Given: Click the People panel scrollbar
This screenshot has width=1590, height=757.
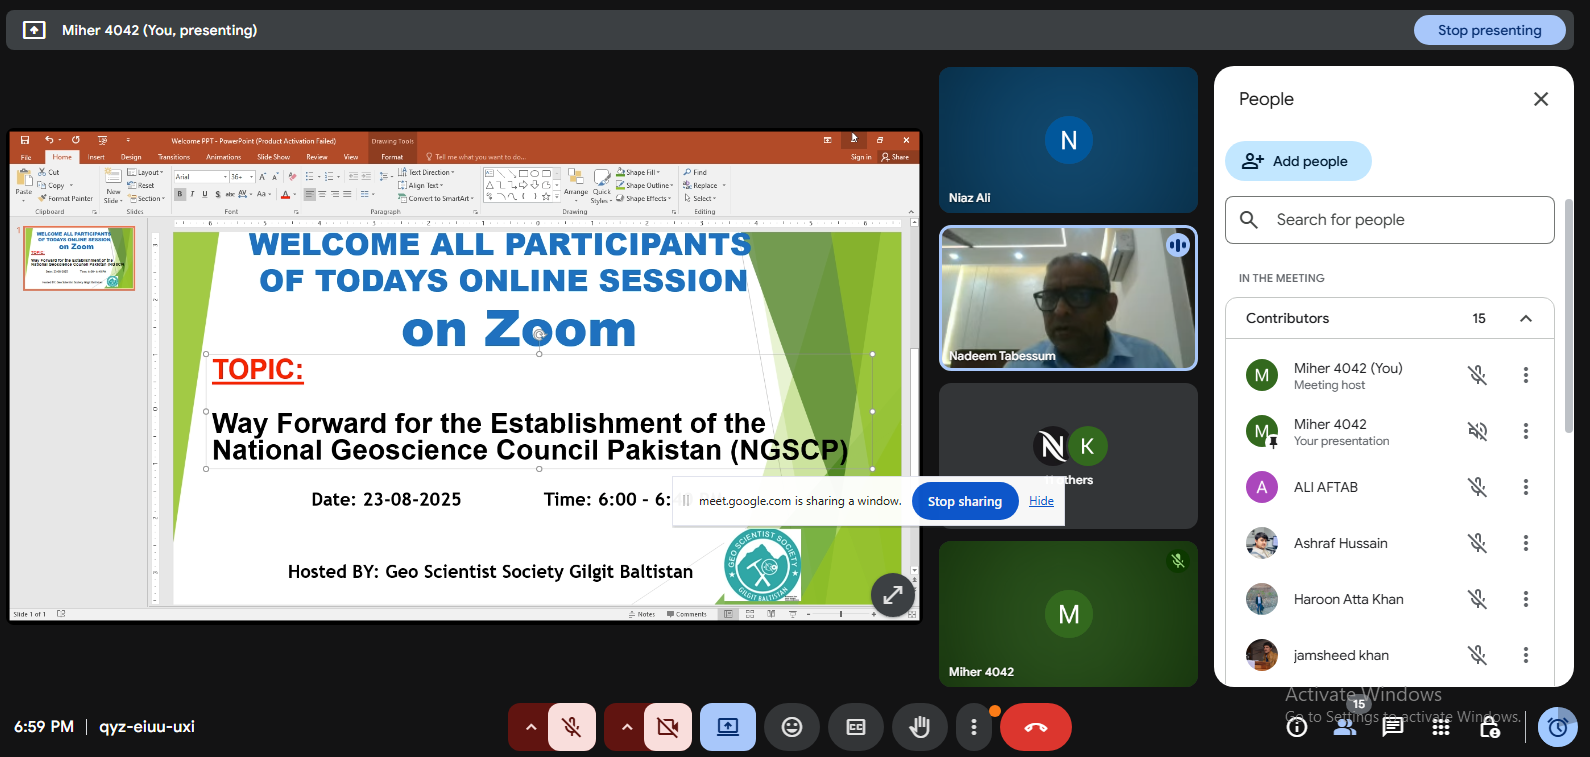Looking at the screenshot, I should pos(1568,316).
